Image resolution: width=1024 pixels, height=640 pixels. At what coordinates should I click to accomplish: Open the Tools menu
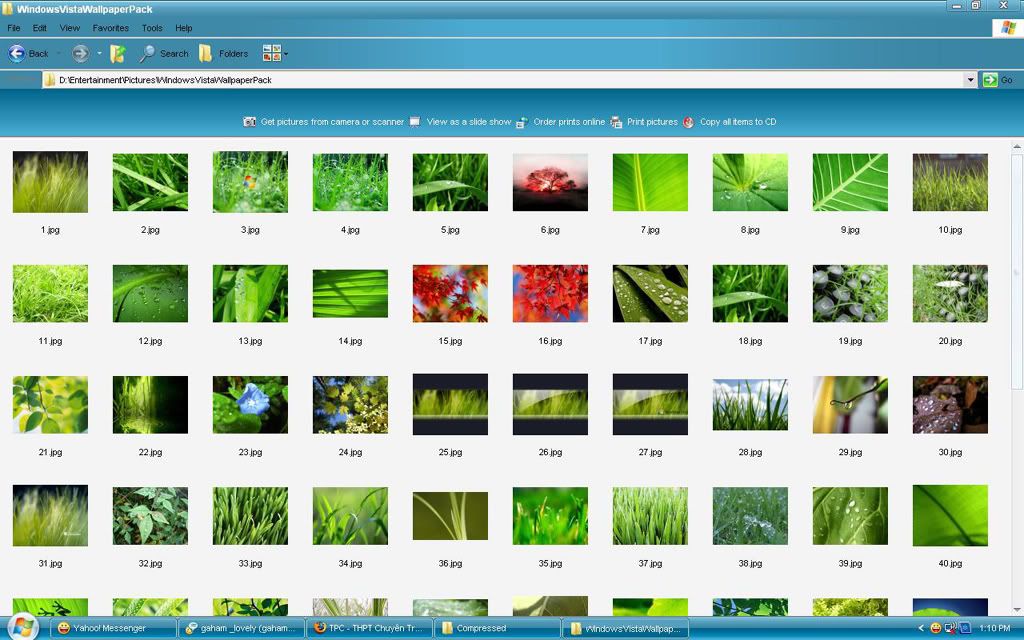pos(152,28)
